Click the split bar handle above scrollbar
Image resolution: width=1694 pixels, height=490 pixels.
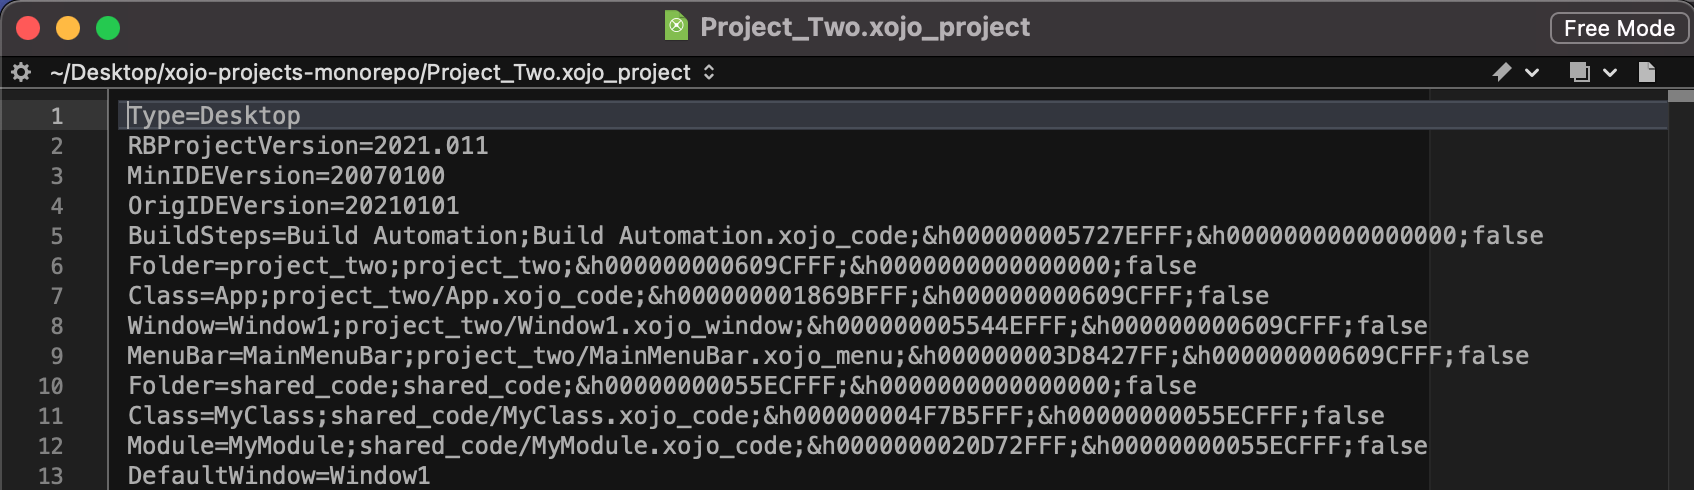pyautogui.click(x=1681, y=96)
